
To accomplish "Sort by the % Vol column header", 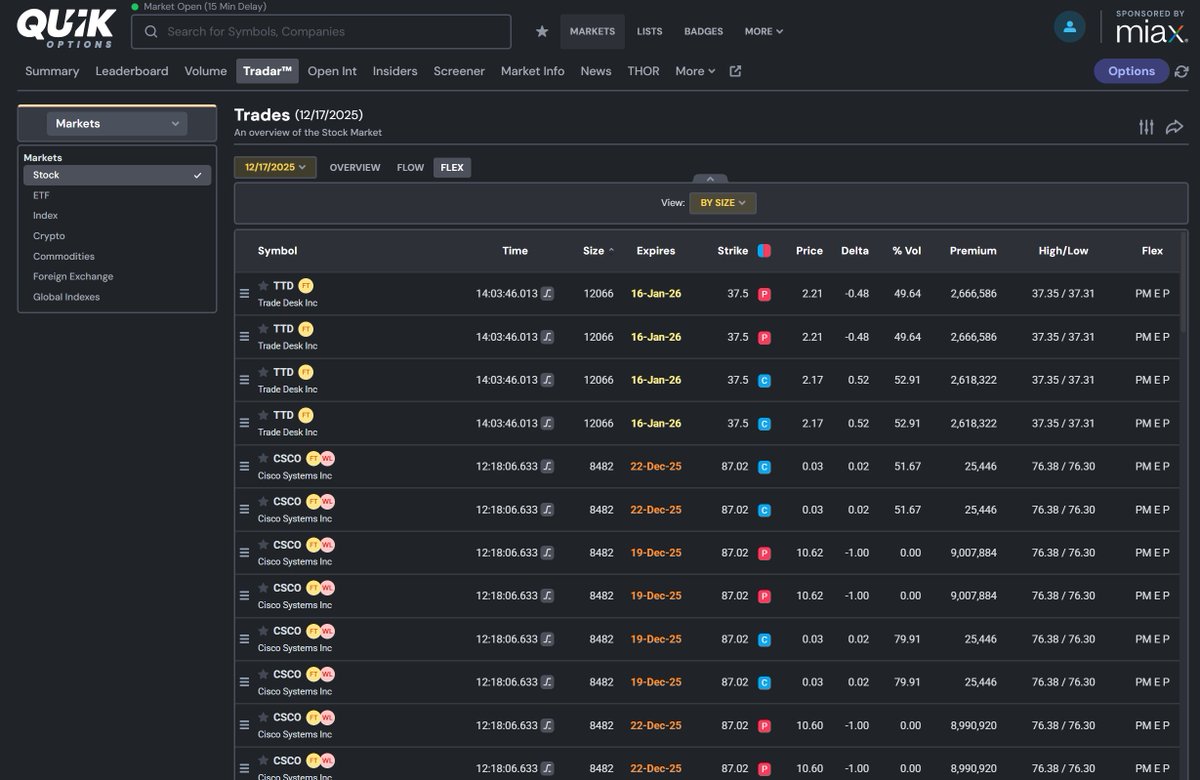I will coord(906,251).
